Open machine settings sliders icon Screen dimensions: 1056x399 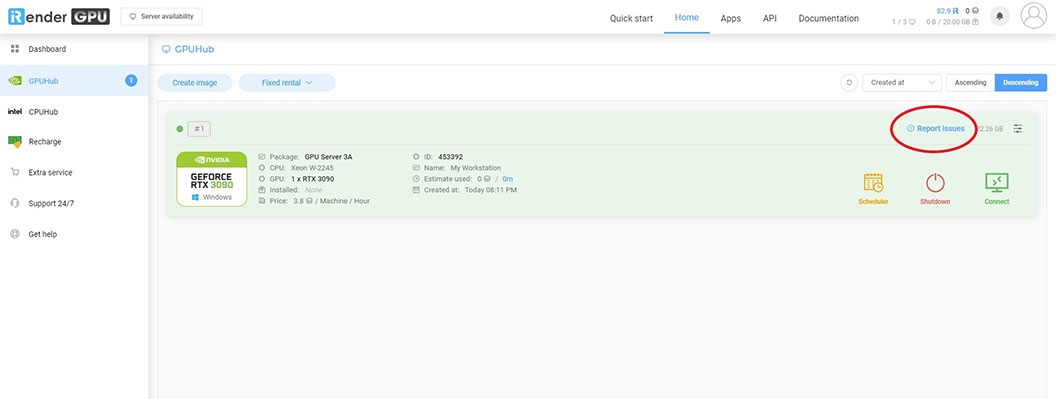(1018, 128)
